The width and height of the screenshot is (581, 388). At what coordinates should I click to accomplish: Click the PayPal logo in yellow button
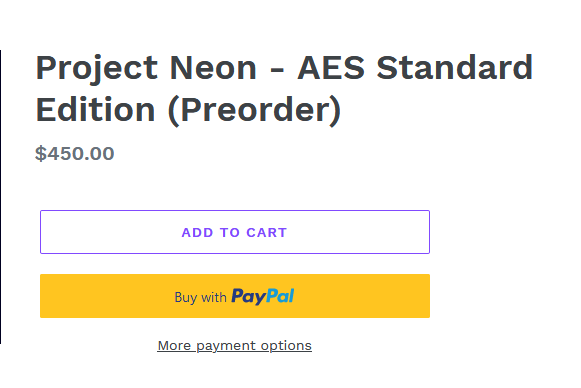(262, 296)
